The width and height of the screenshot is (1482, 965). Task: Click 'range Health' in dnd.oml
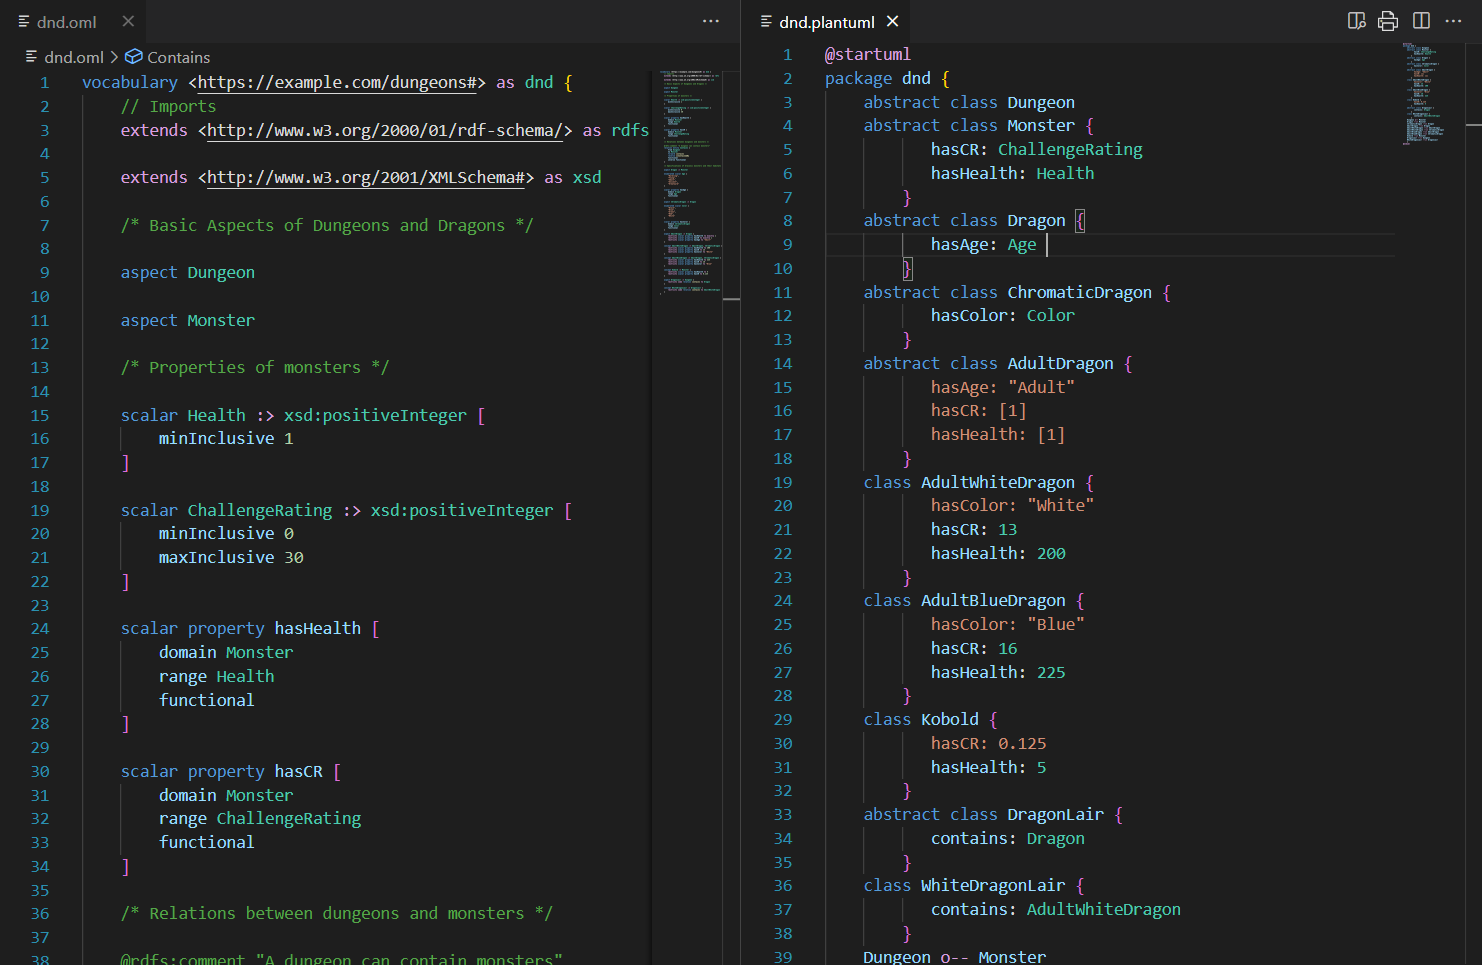217,676
